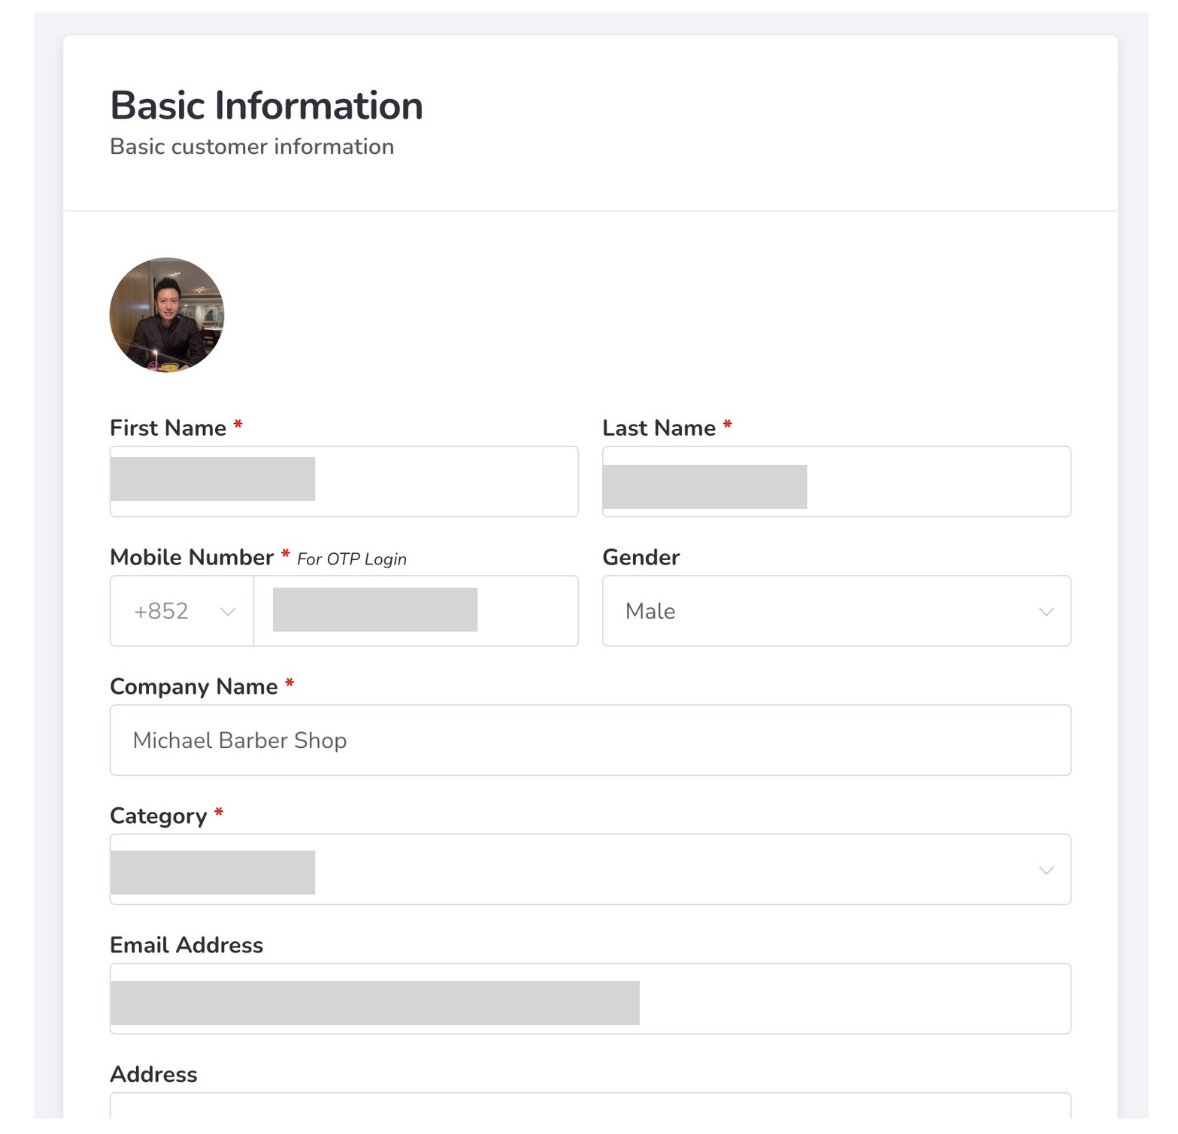Click the chevron beside +852 code
This screenshot has height=1134, width=1178.
[228, 612]
